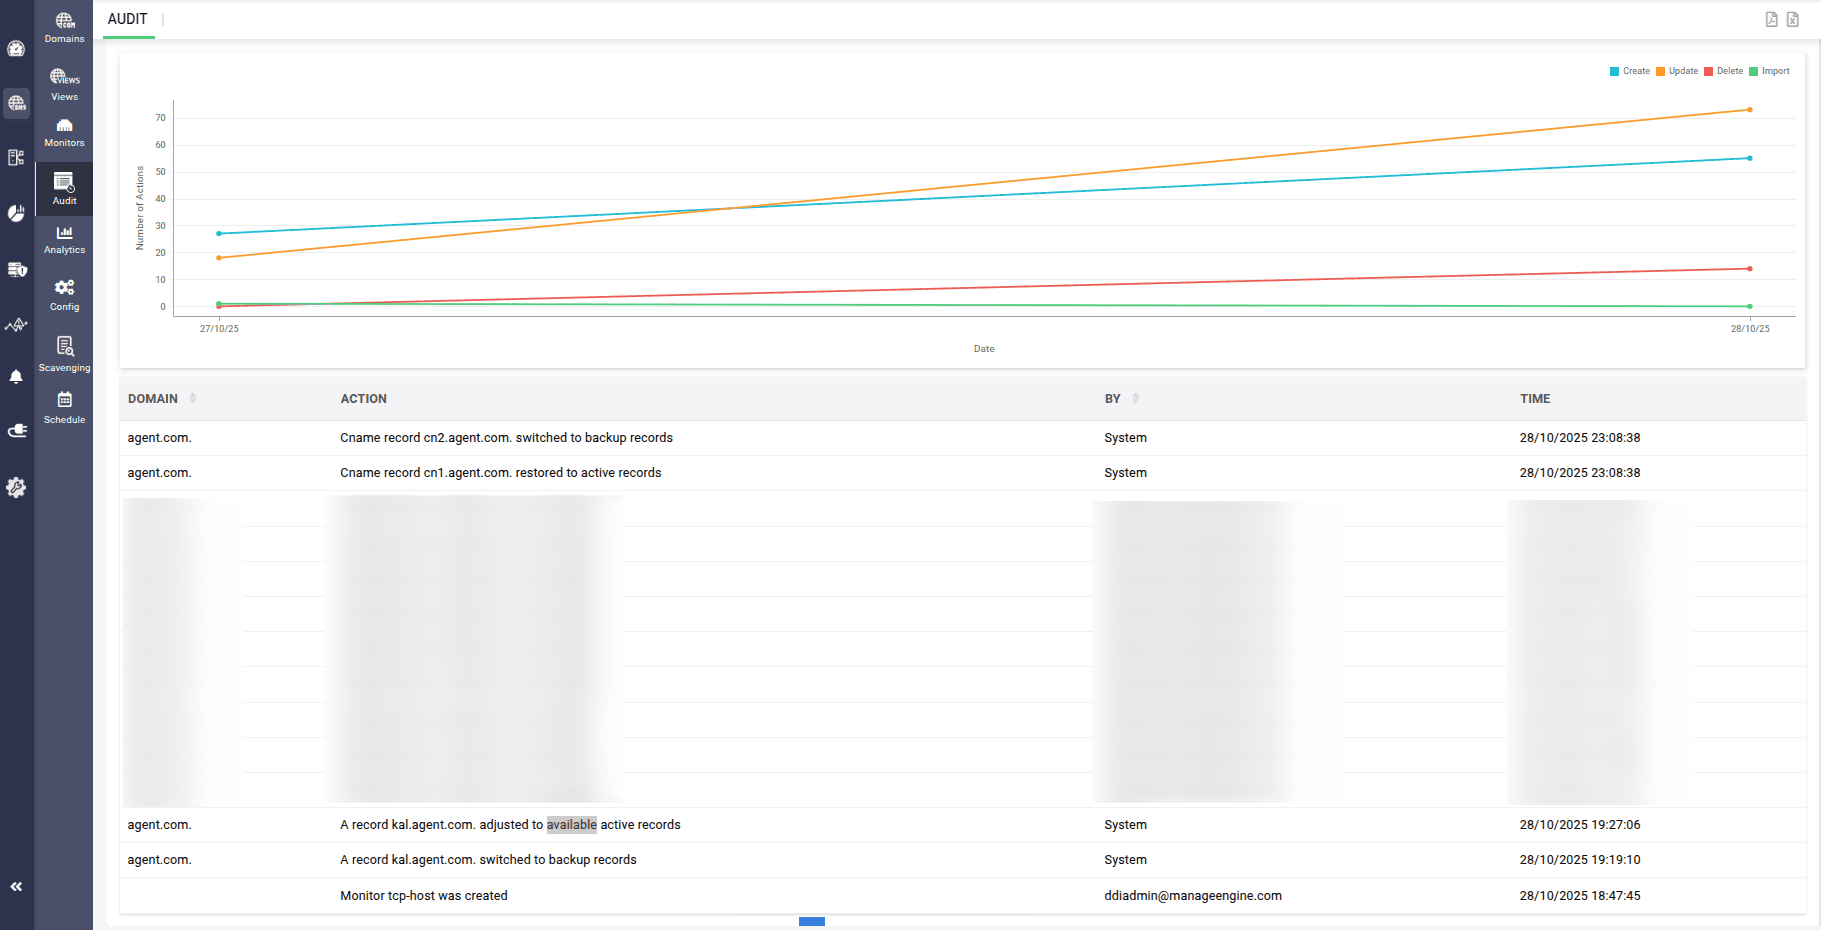Open the Config section

pos(64,295)
